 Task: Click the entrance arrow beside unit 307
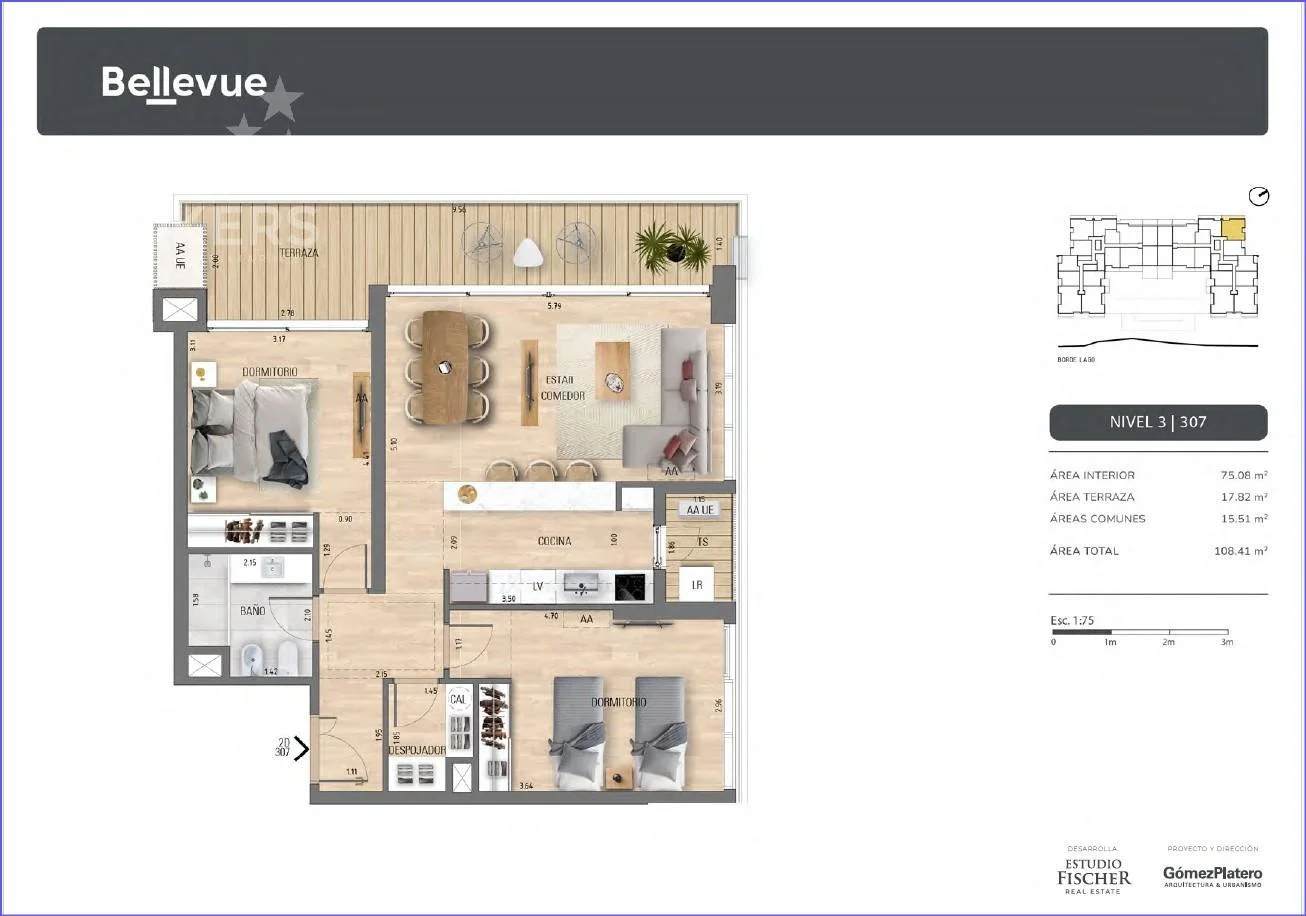click(300, 747)
